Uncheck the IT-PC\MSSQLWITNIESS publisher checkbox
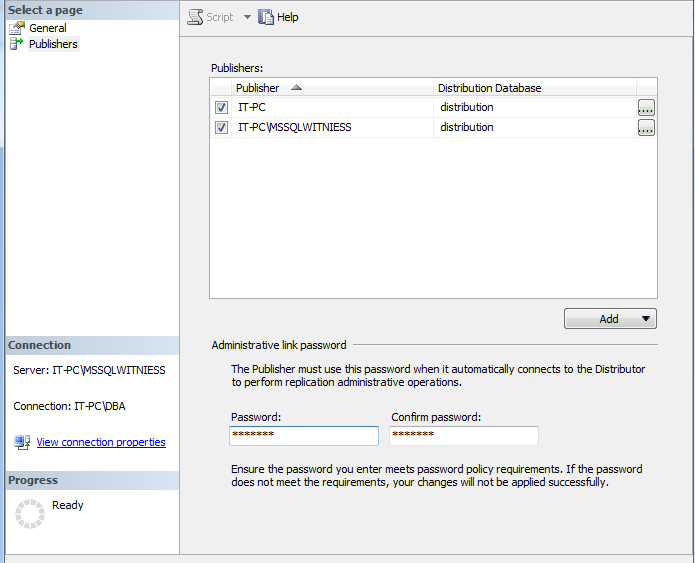This screenshot has width=695, height=563. (x=221, y=127)
